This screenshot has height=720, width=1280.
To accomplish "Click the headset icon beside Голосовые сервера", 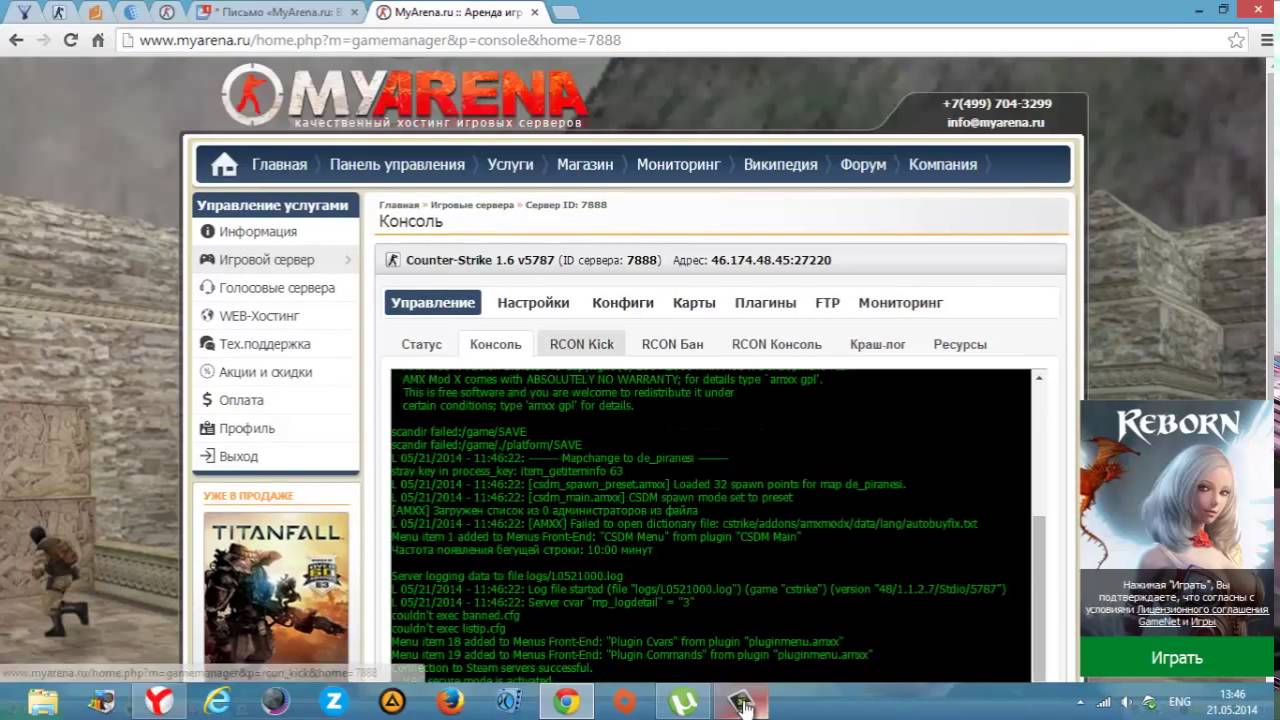I will (x=207, y=287).
